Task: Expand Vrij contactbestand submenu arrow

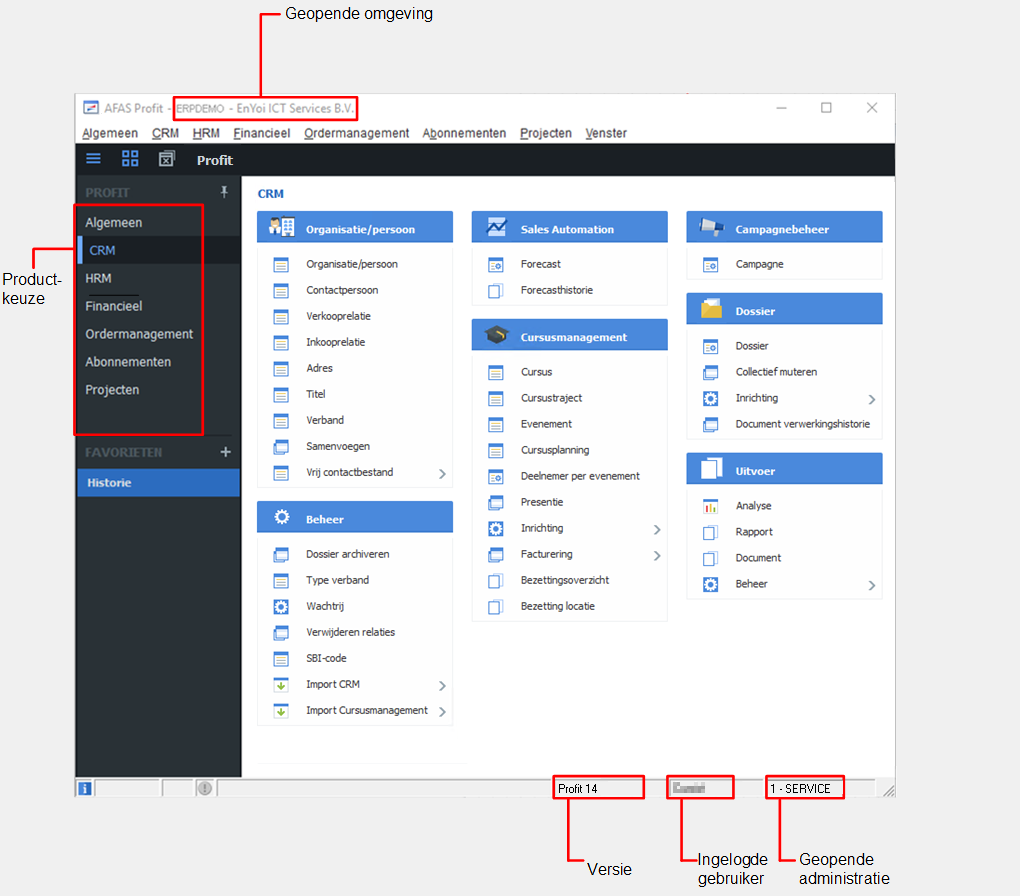Action: coord(442,474)
